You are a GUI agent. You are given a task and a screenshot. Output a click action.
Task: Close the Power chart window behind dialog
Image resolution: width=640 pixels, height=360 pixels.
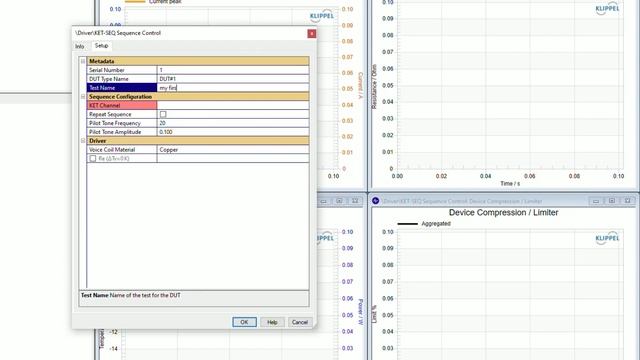pos(355,201)
